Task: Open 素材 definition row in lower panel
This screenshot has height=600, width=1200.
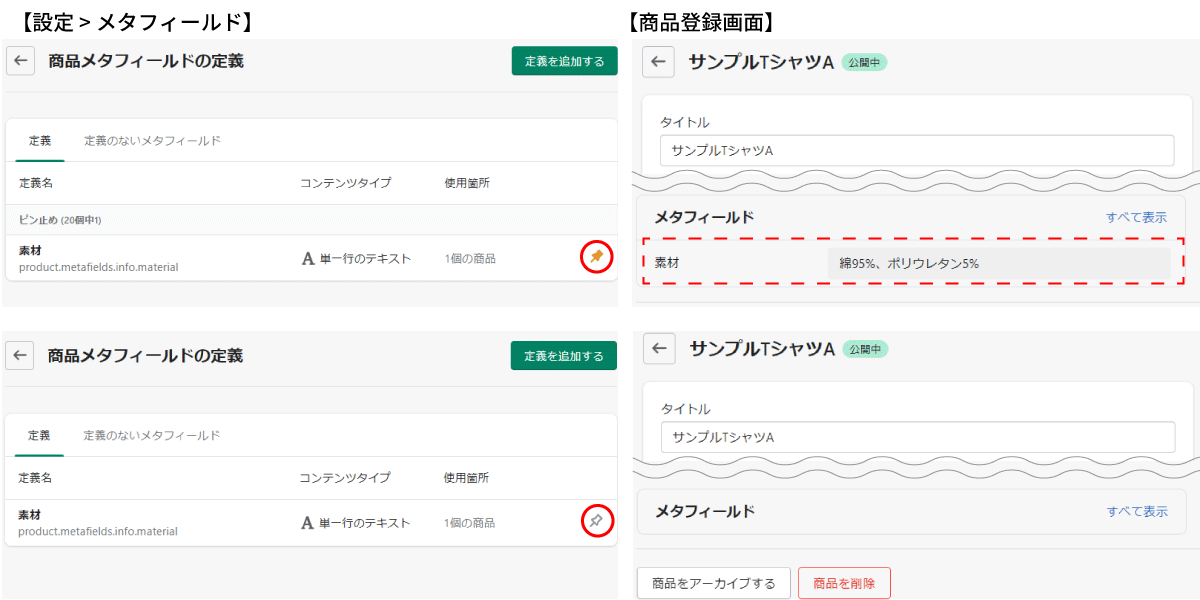Action: click(311, 522)
